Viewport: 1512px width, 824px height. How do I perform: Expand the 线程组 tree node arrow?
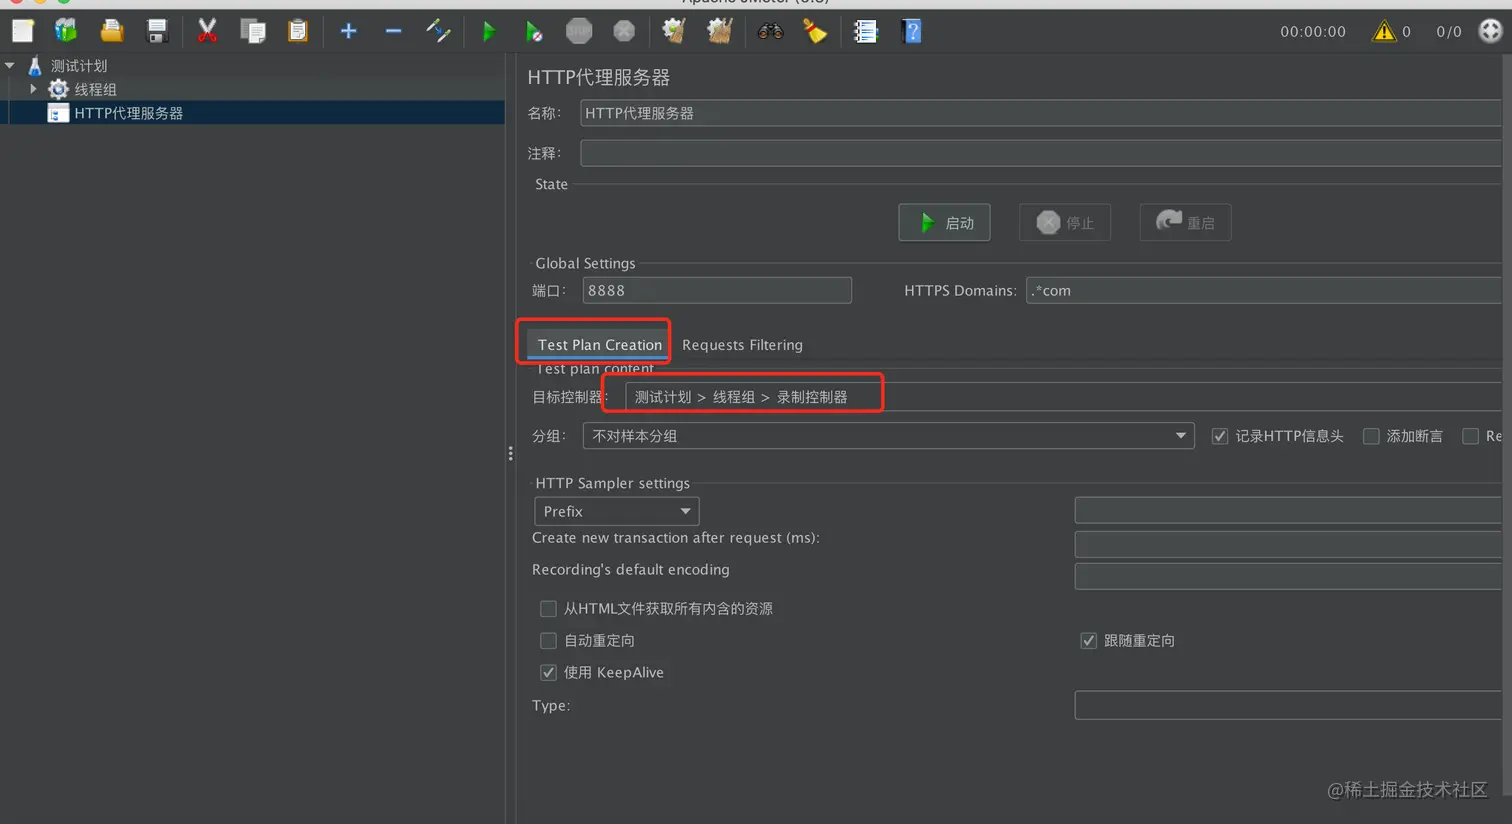[x=33, y=89]
